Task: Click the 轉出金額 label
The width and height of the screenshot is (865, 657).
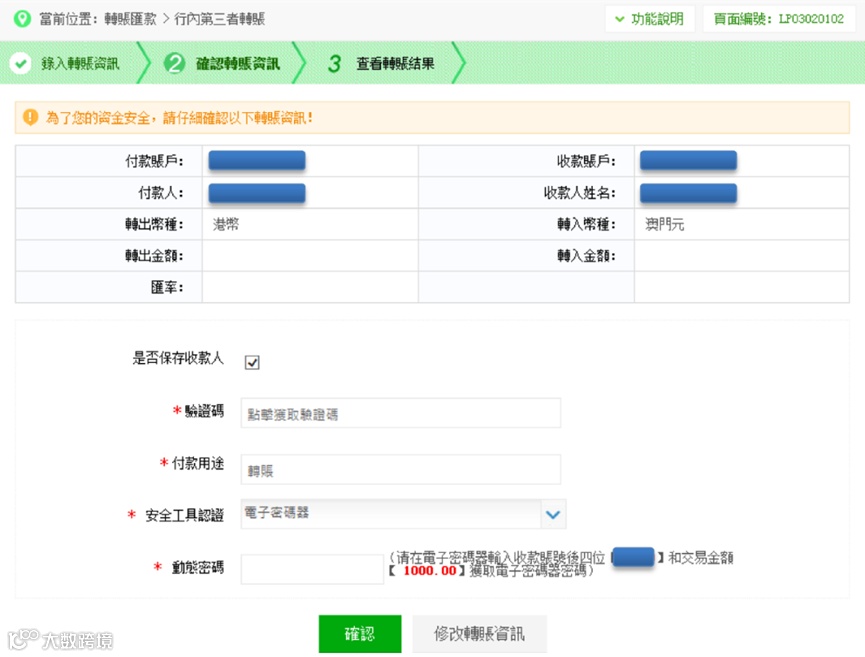Action: [x=154, y=255]
